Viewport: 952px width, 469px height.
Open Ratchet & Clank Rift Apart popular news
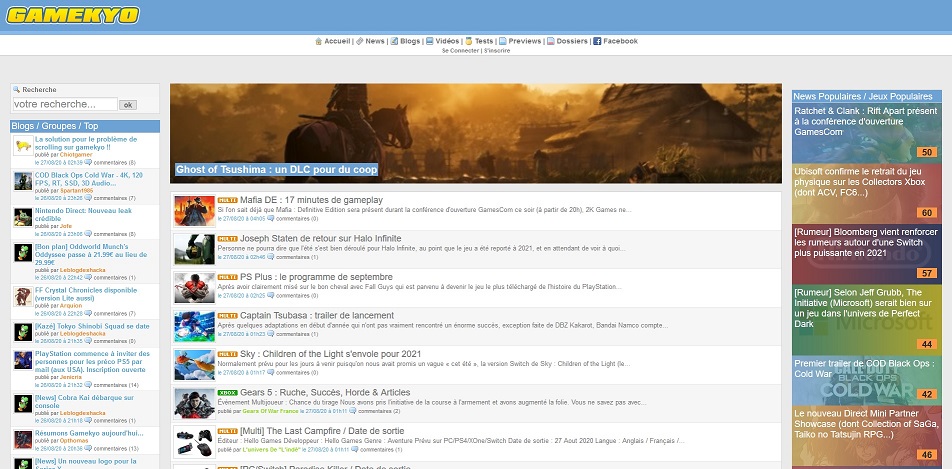866,122
